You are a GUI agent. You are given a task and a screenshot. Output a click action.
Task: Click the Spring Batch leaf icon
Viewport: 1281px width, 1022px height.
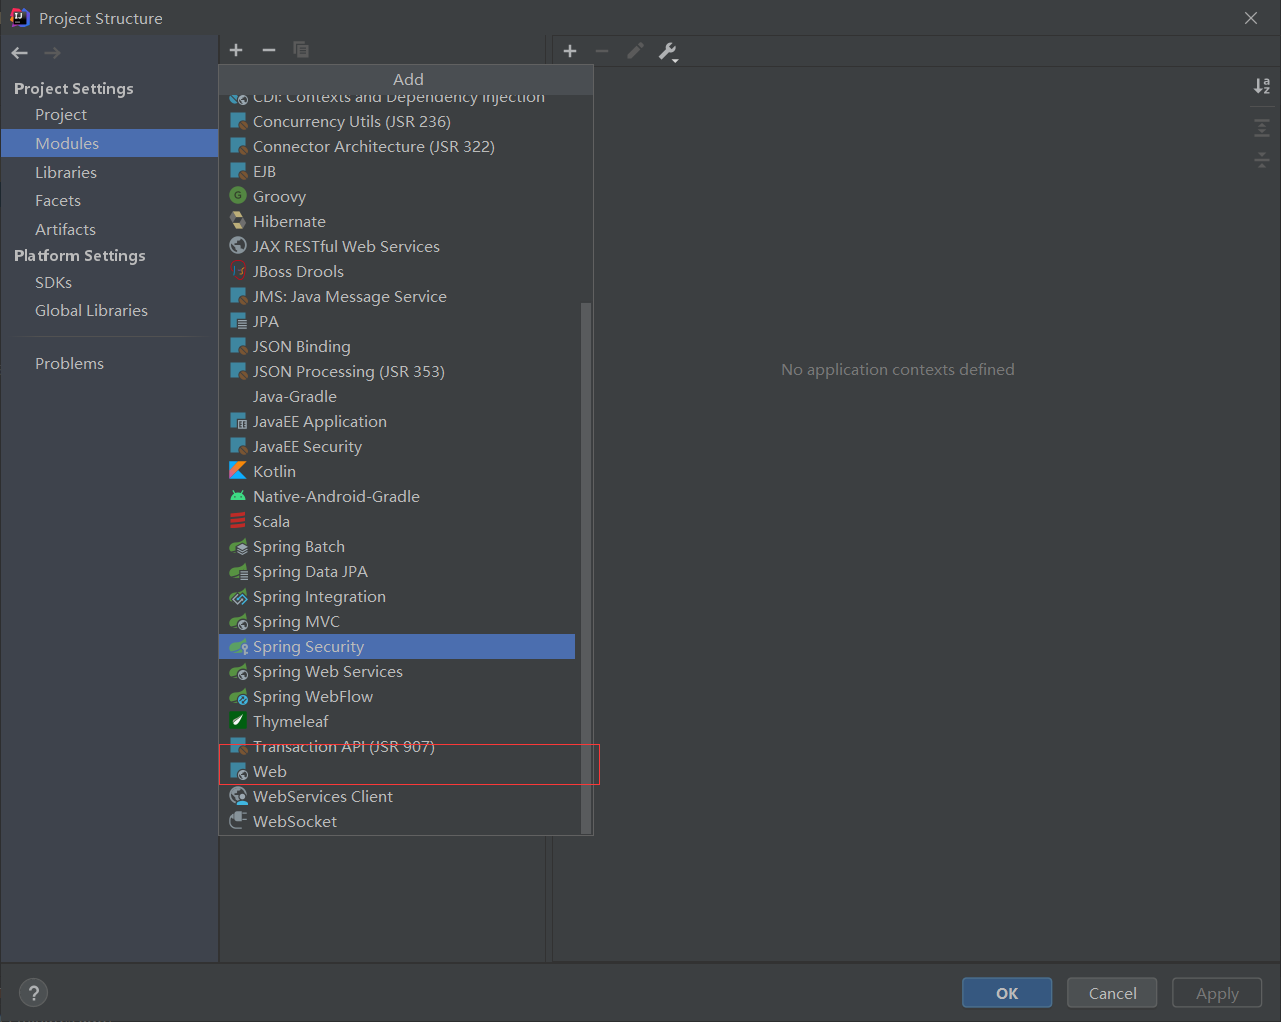(238, 546)
